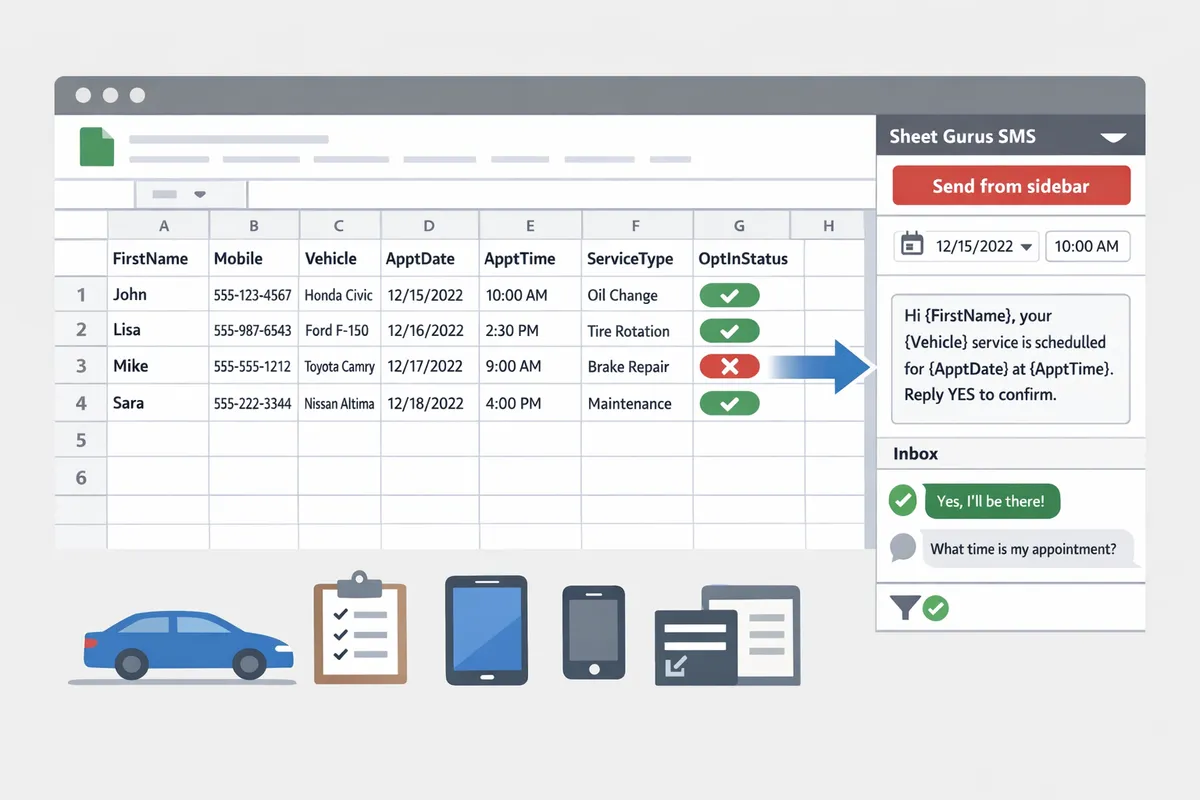The height and width of the screenshot is (800, 1200).
Task: Click the ApptDate header cell
Action: [x=429, y=258]
